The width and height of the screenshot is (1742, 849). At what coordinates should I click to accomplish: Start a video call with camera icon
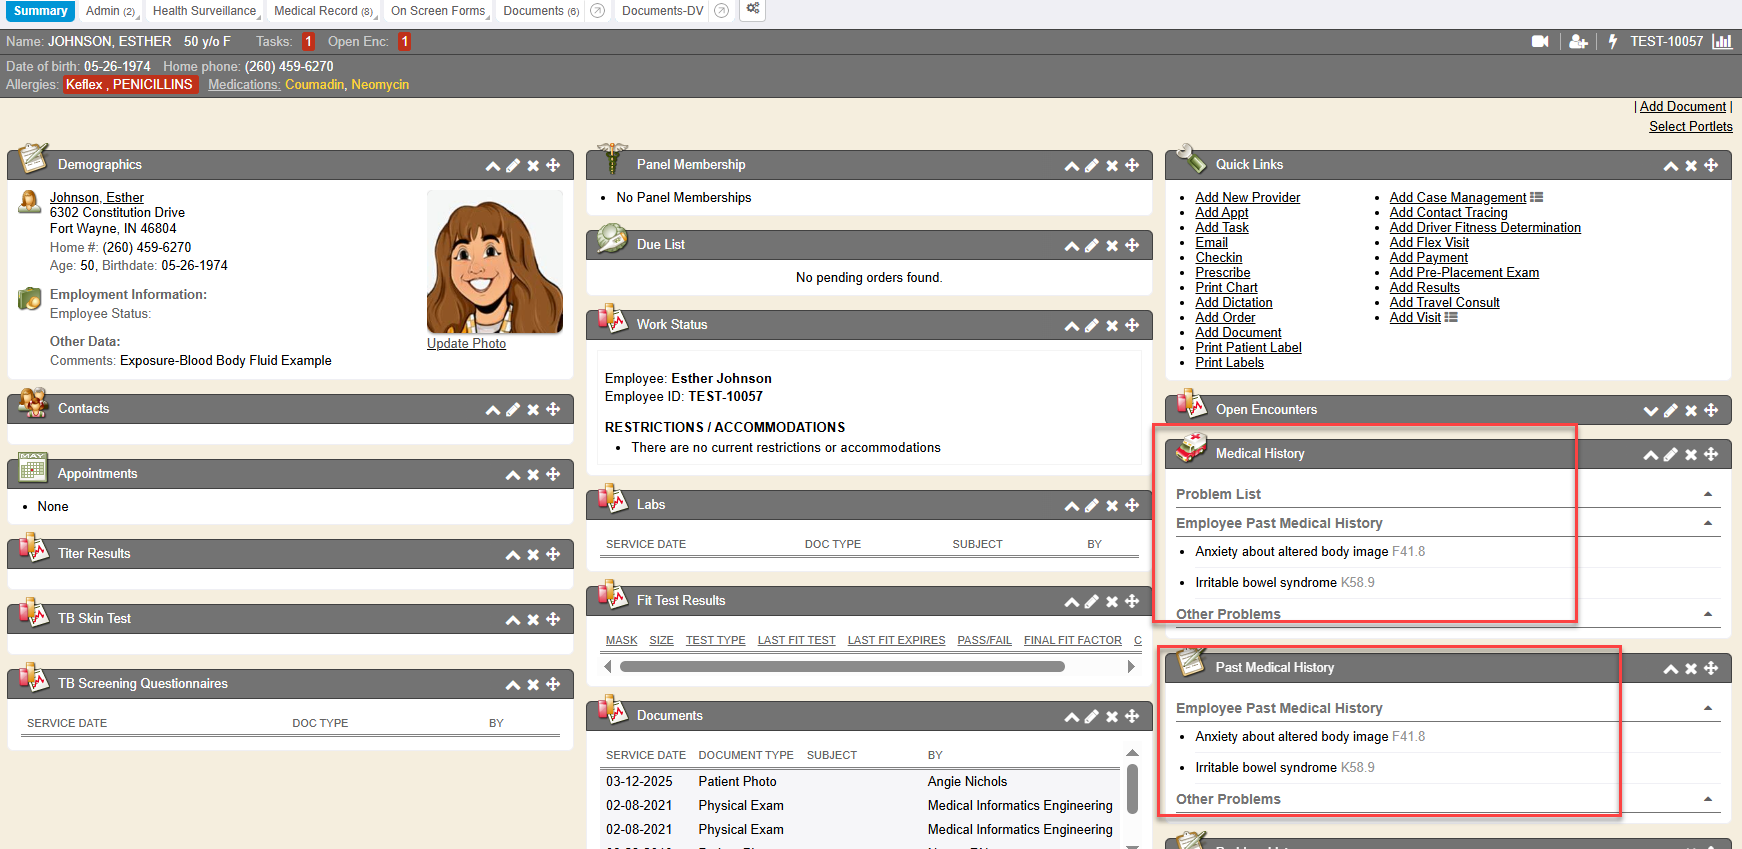click(1540, 42)
